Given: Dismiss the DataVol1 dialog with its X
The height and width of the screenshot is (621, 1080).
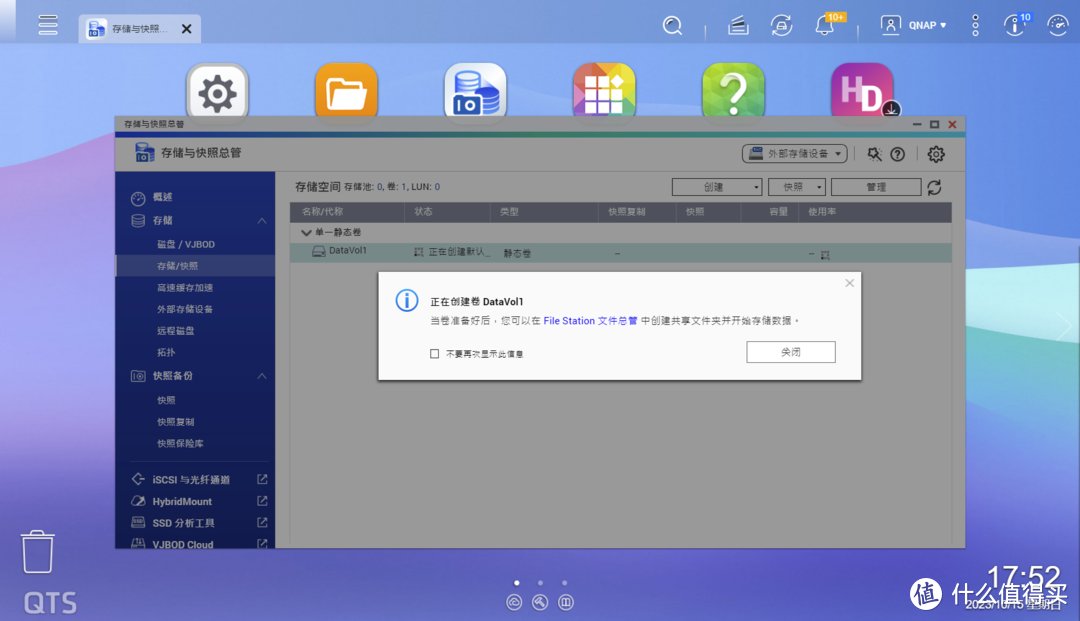Looking at the screenshot, I should pos(849,283).
